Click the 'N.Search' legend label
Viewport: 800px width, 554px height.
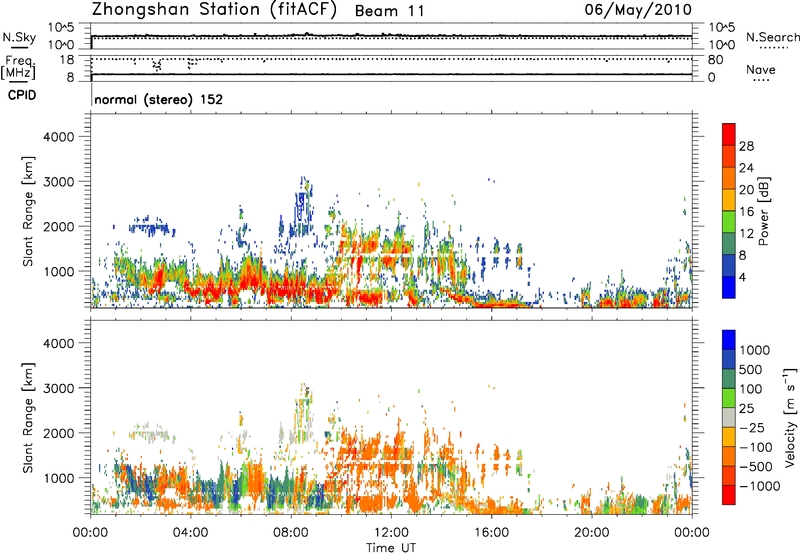(772, 37)
